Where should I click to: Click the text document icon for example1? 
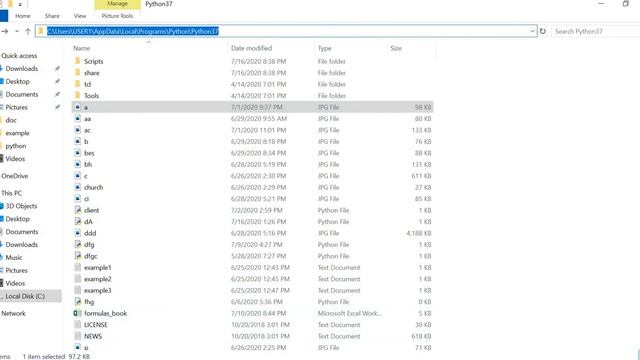click(x=78, y=267)
